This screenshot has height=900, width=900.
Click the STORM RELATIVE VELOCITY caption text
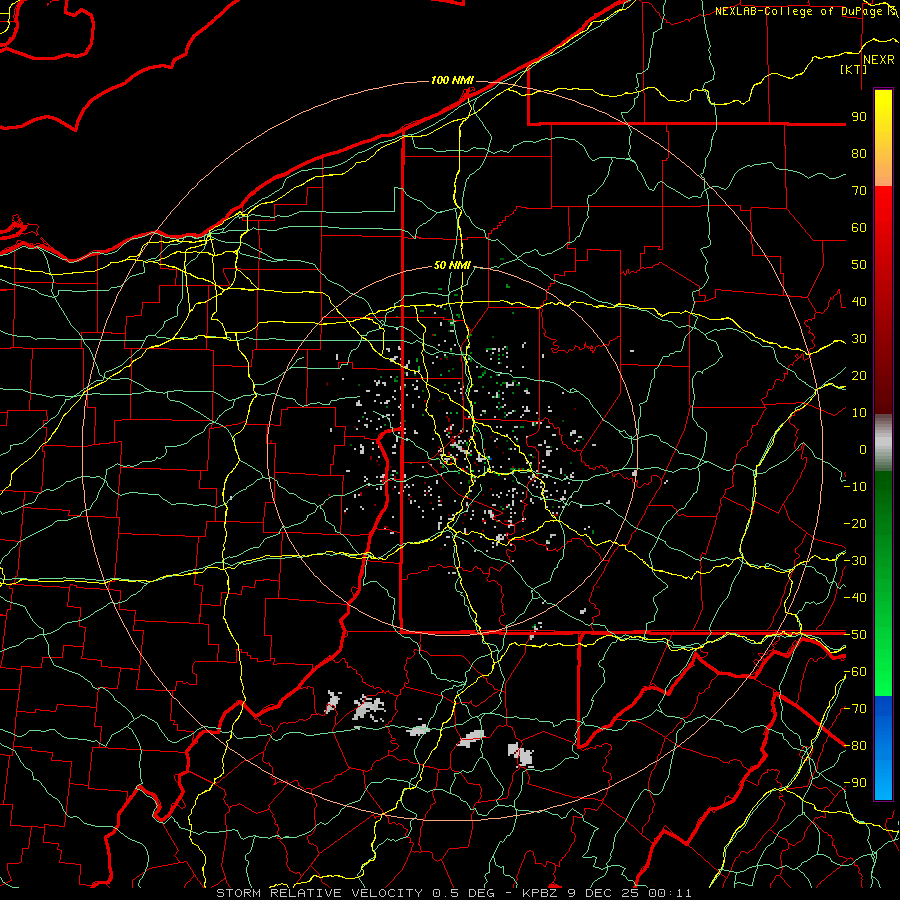(x=319, y=893)
